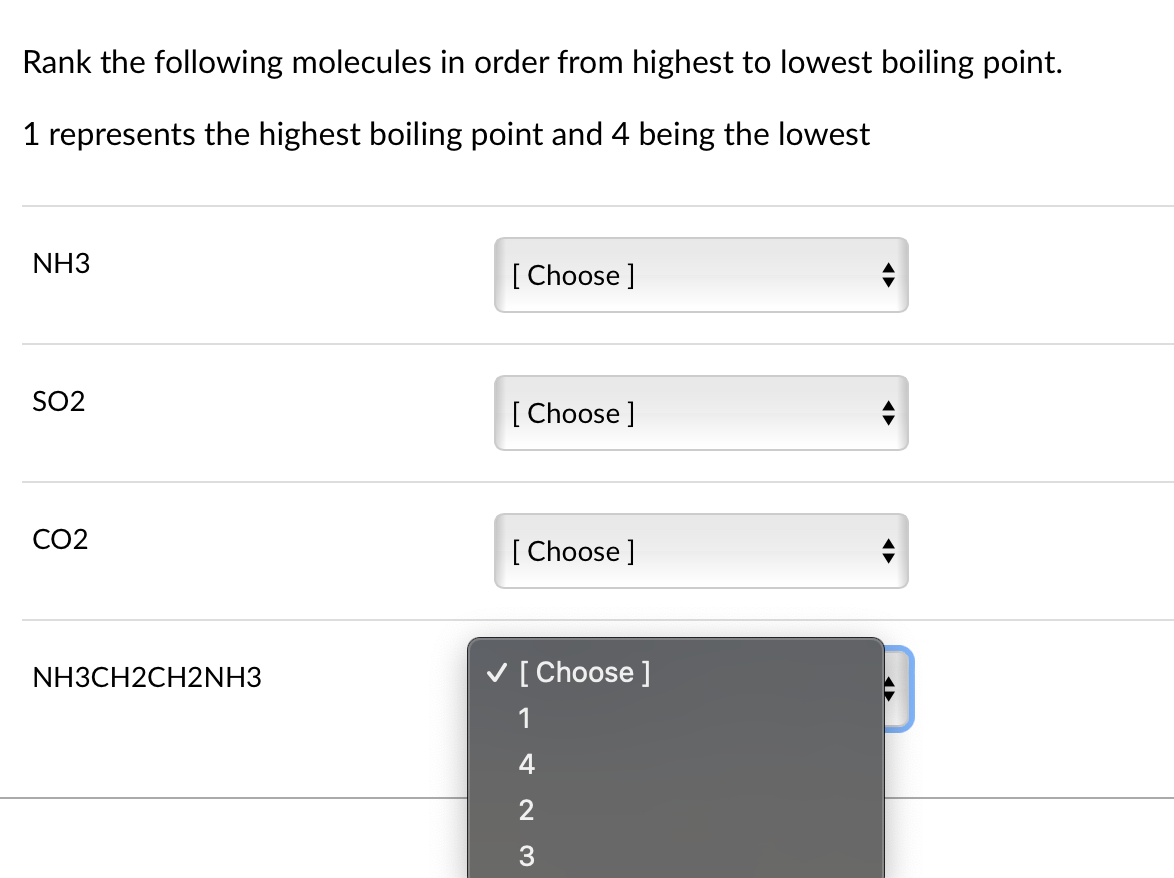Image resolution: width=1174 pixels, height=878 pixels.
Task: Select option 1 for NH3CH2CH2NH3
Action: (x=524, y=718)
